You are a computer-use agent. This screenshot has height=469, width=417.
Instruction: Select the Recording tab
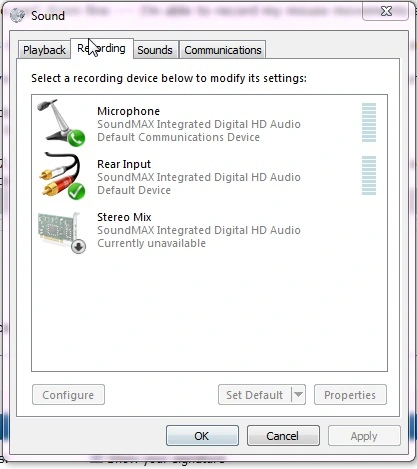pos(102,49)
